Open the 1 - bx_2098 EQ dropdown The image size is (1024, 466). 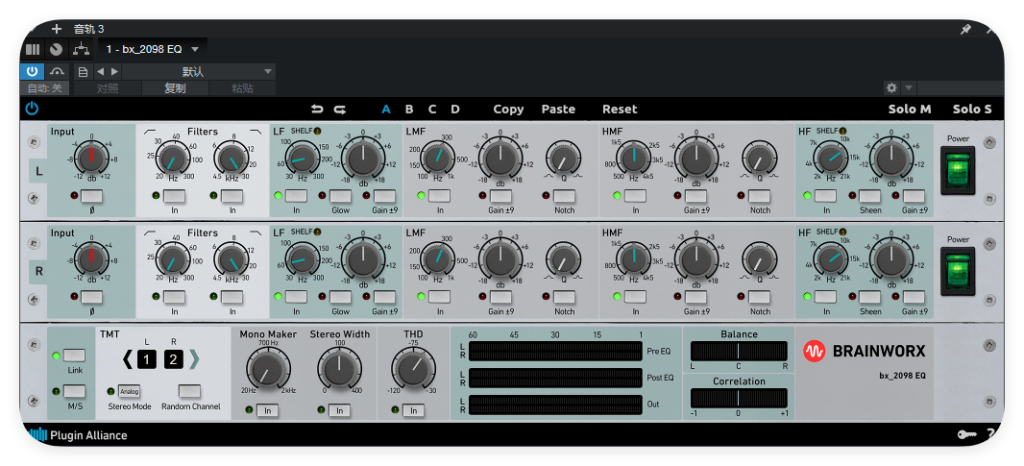[x=153, y=49]
